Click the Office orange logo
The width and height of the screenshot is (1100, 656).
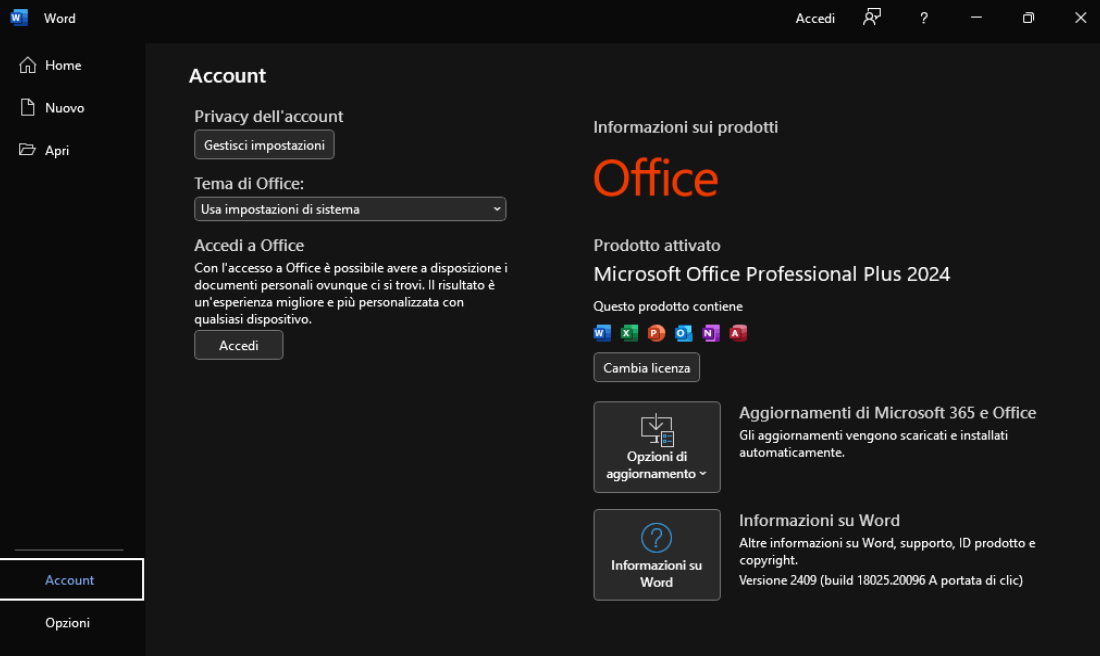[656, 178]
